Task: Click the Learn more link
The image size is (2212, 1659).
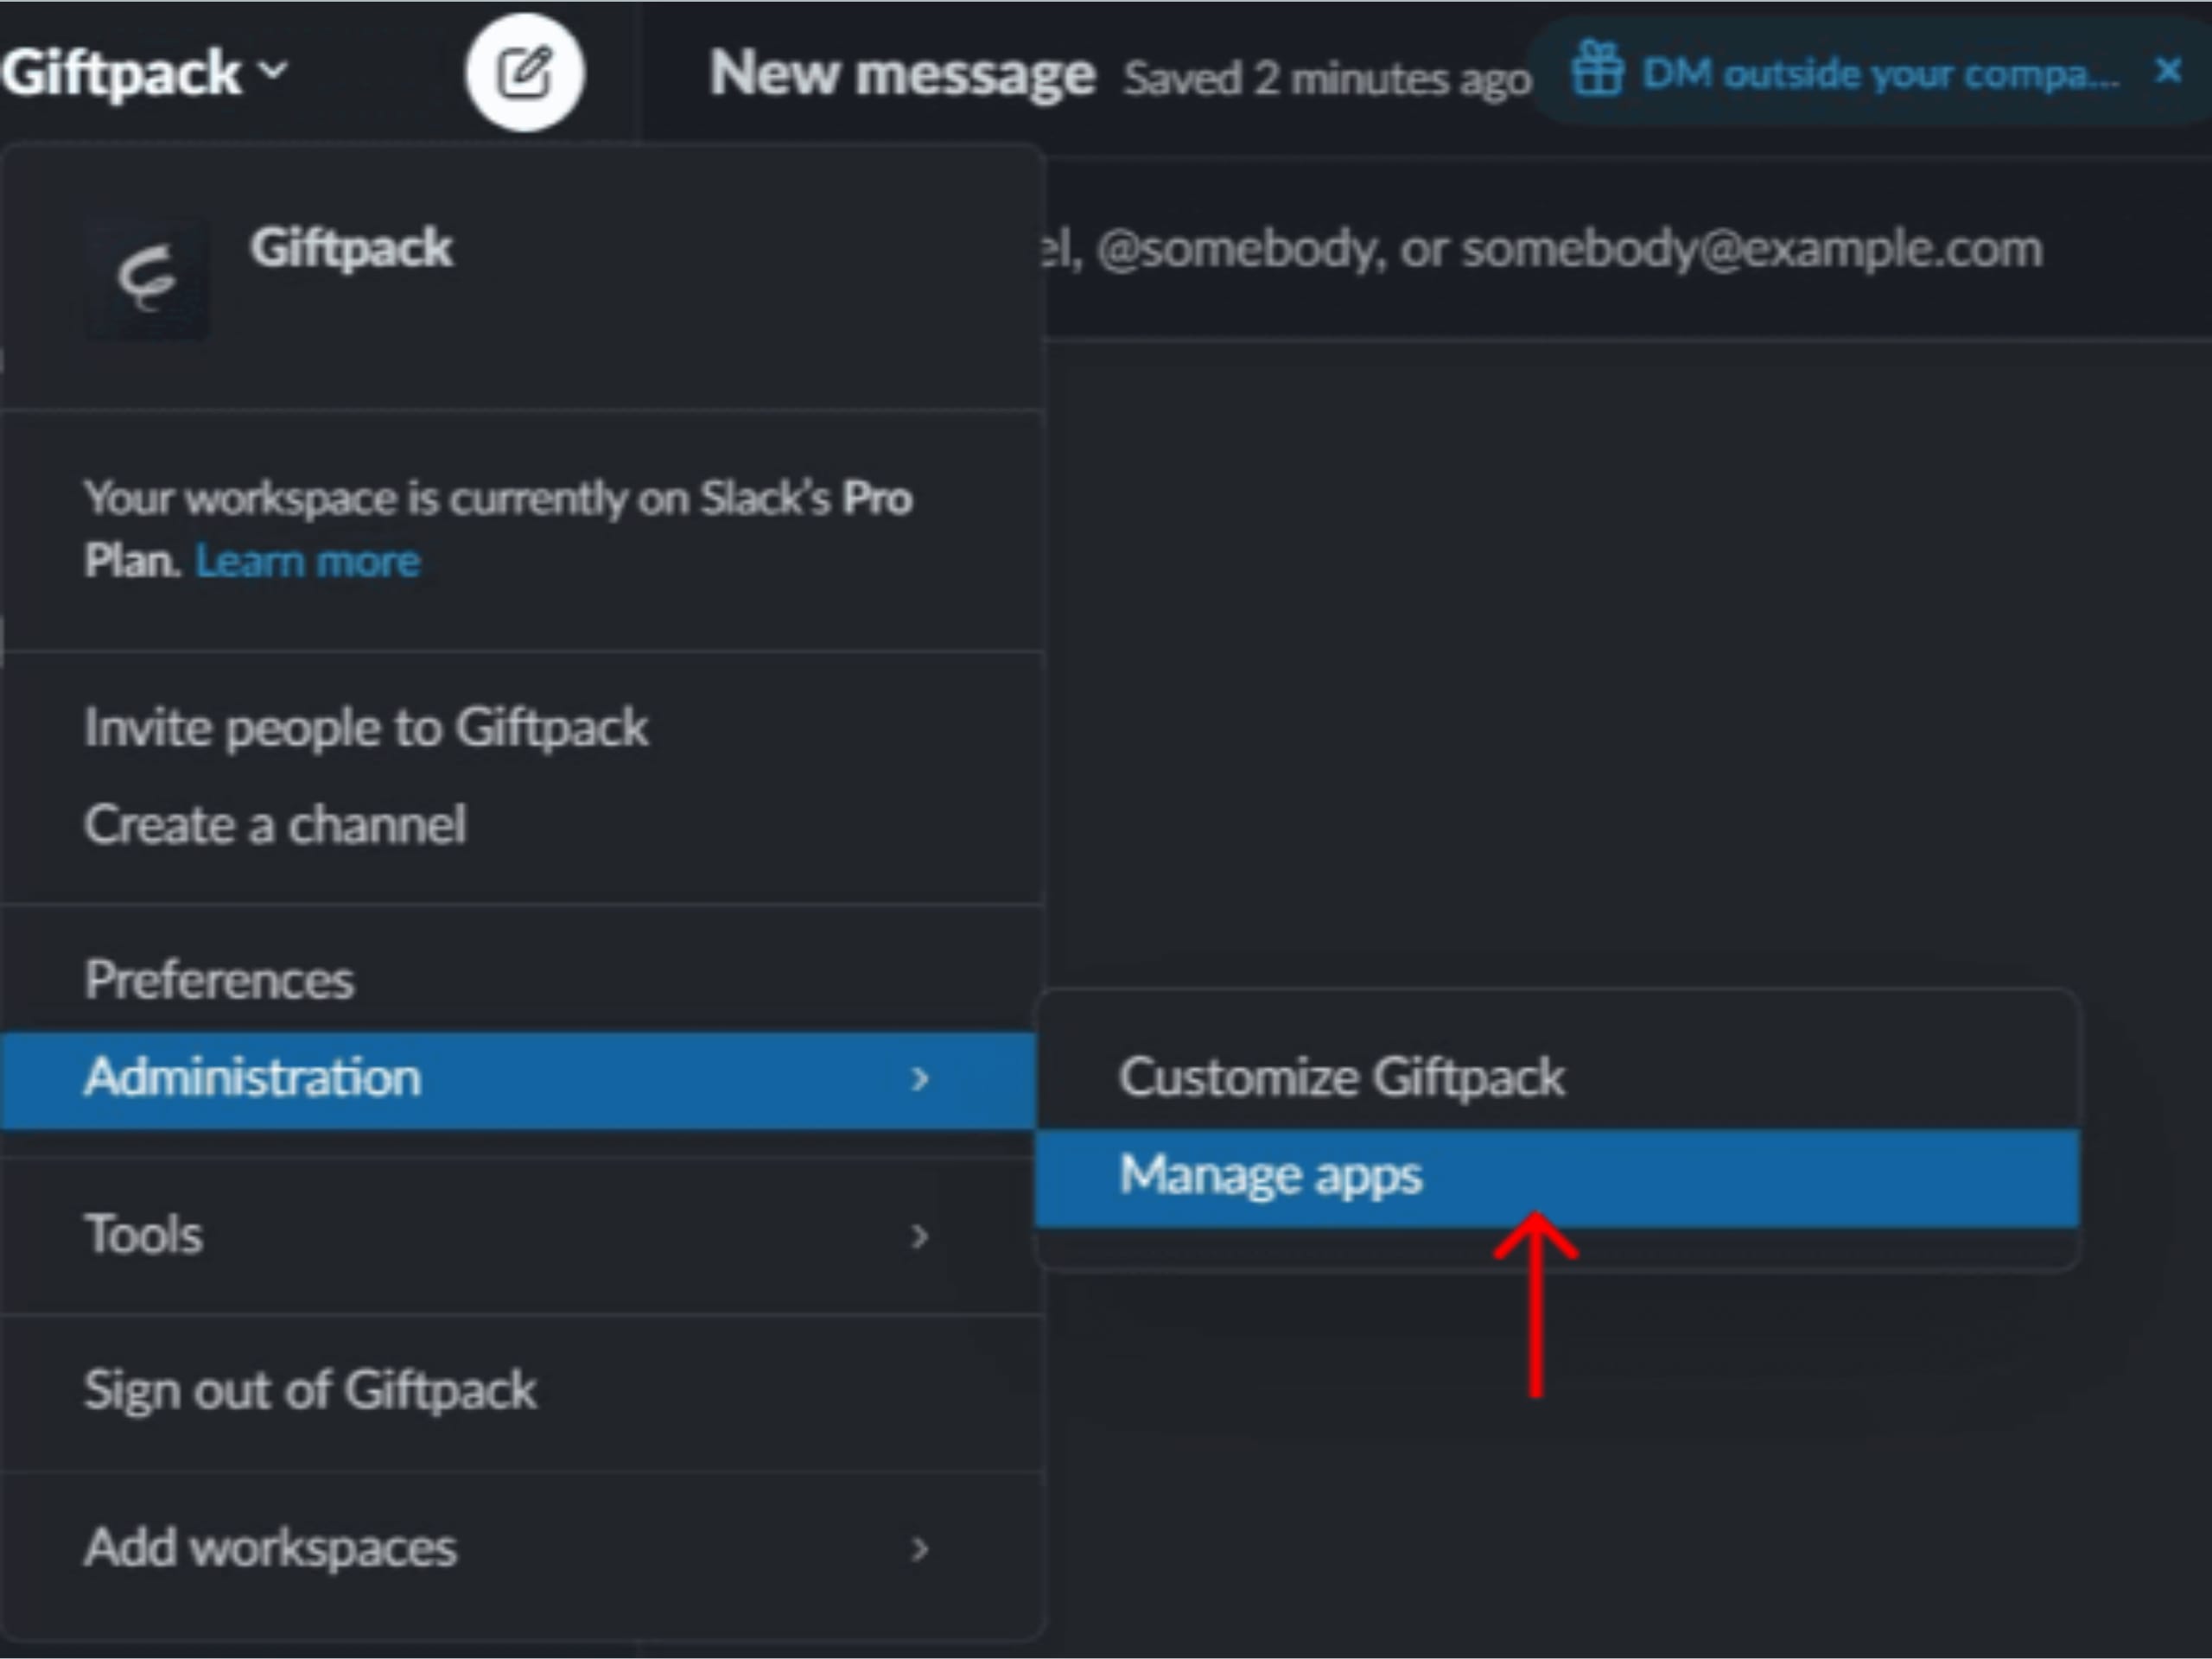Action: click(x=308, y=562)
